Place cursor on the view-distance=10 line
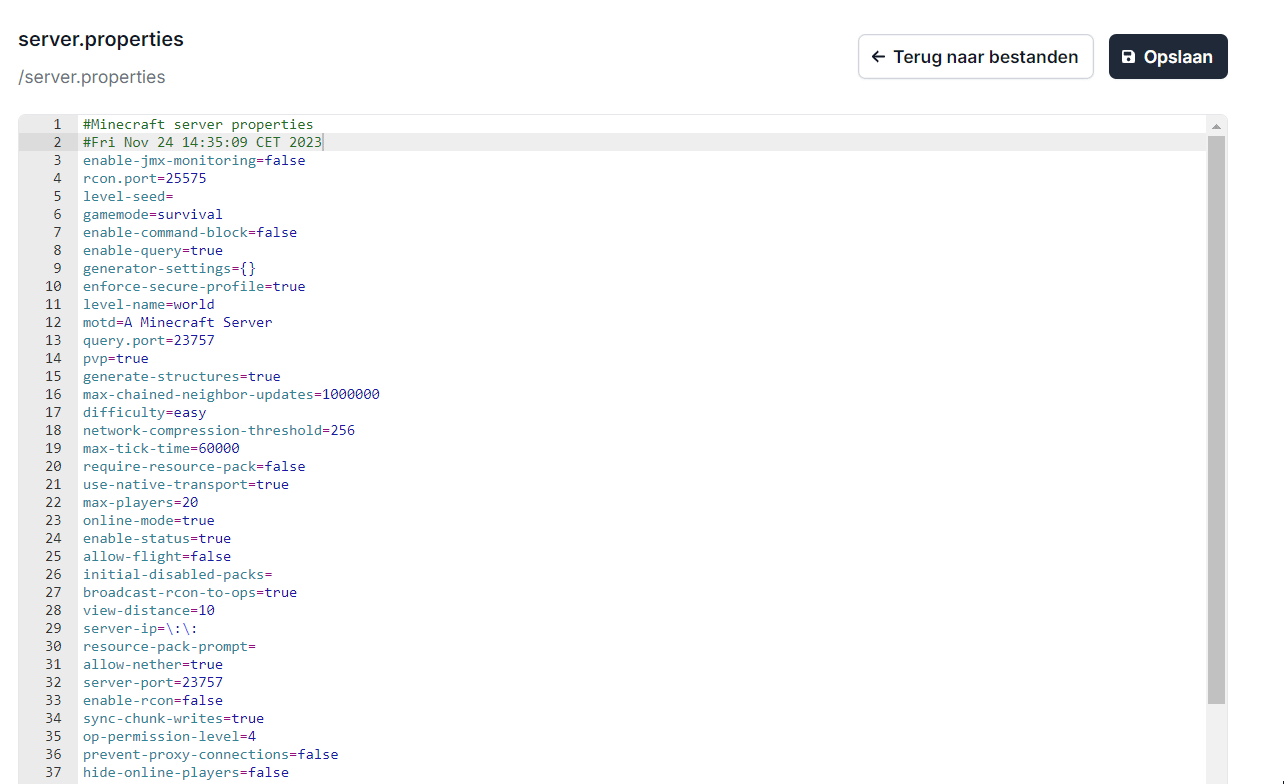 148,610
